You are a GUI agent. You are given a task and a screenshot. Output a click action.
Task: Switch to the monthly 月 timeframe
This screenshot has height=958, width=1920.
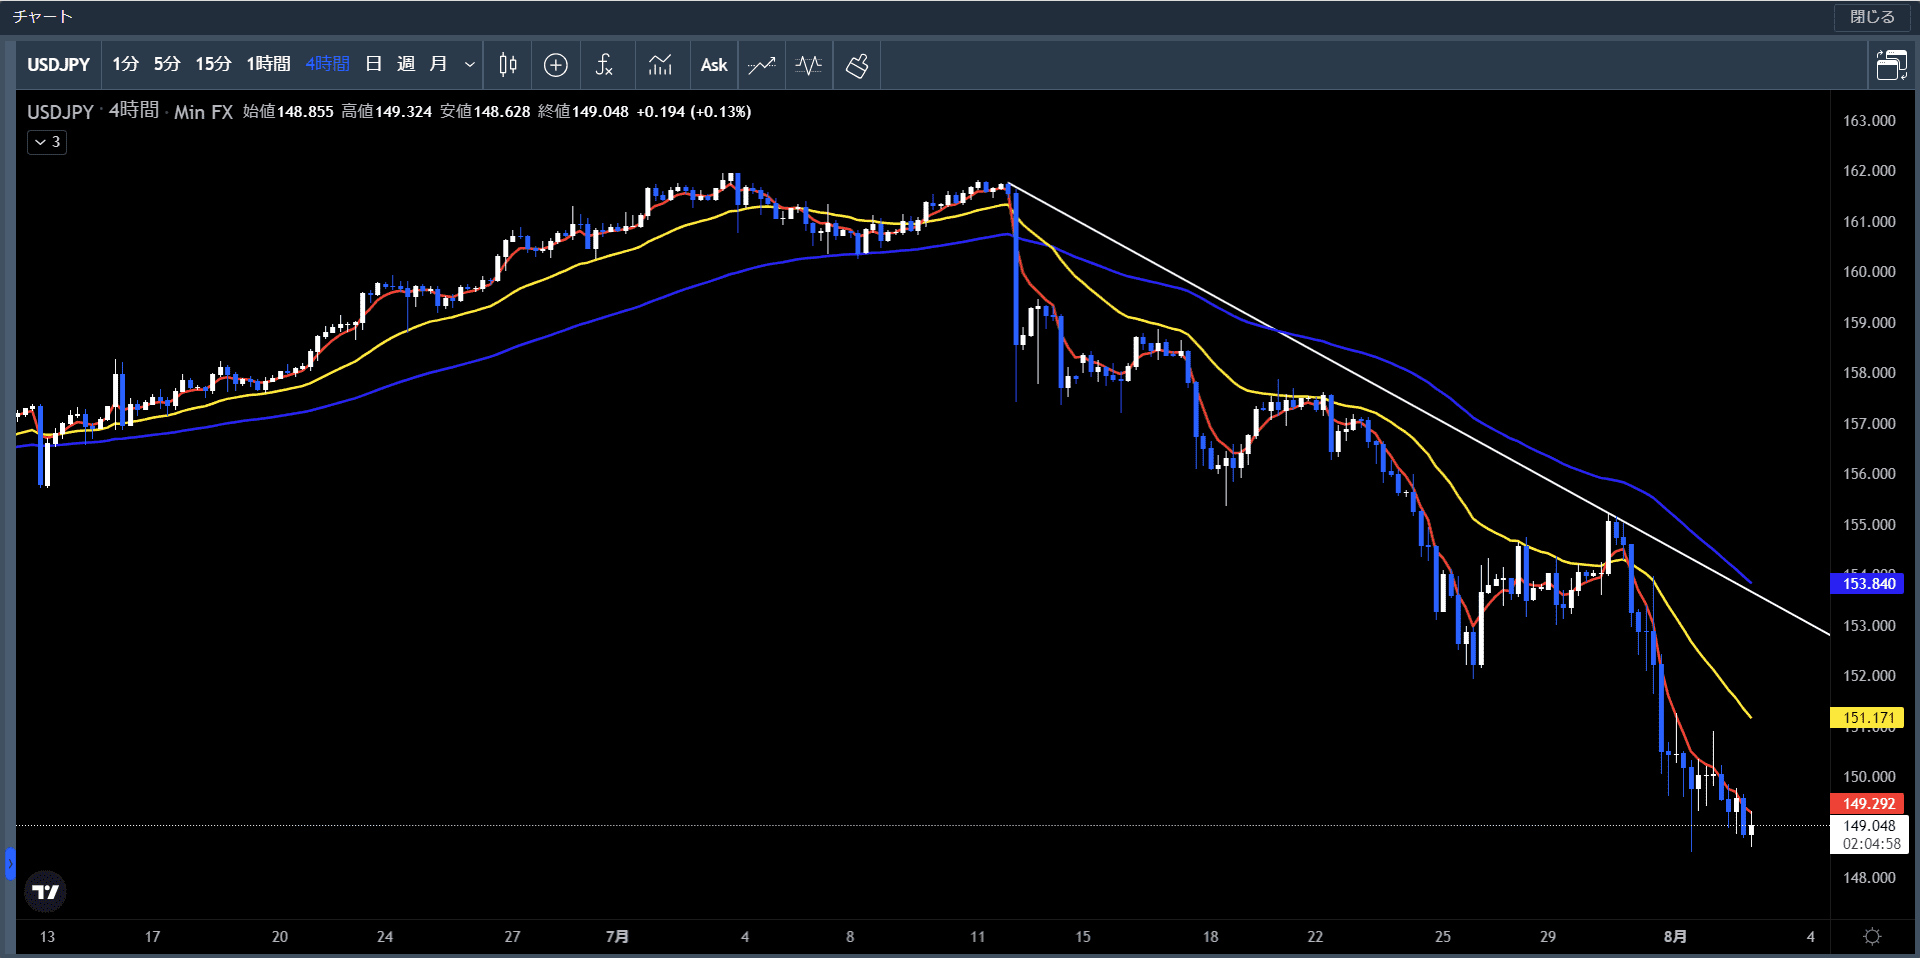click(x=438, y=64)
